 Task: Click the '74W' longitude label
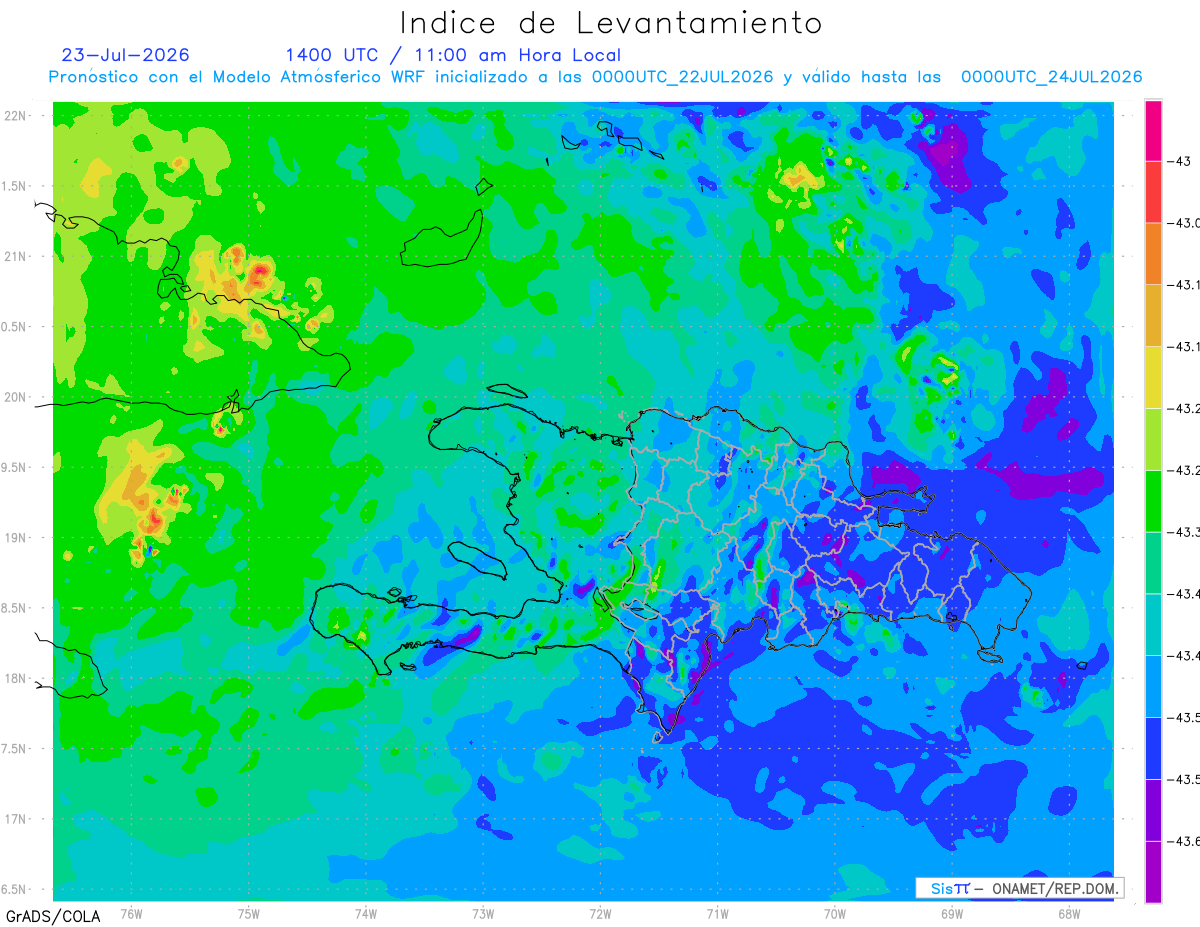tap(366, 914)
